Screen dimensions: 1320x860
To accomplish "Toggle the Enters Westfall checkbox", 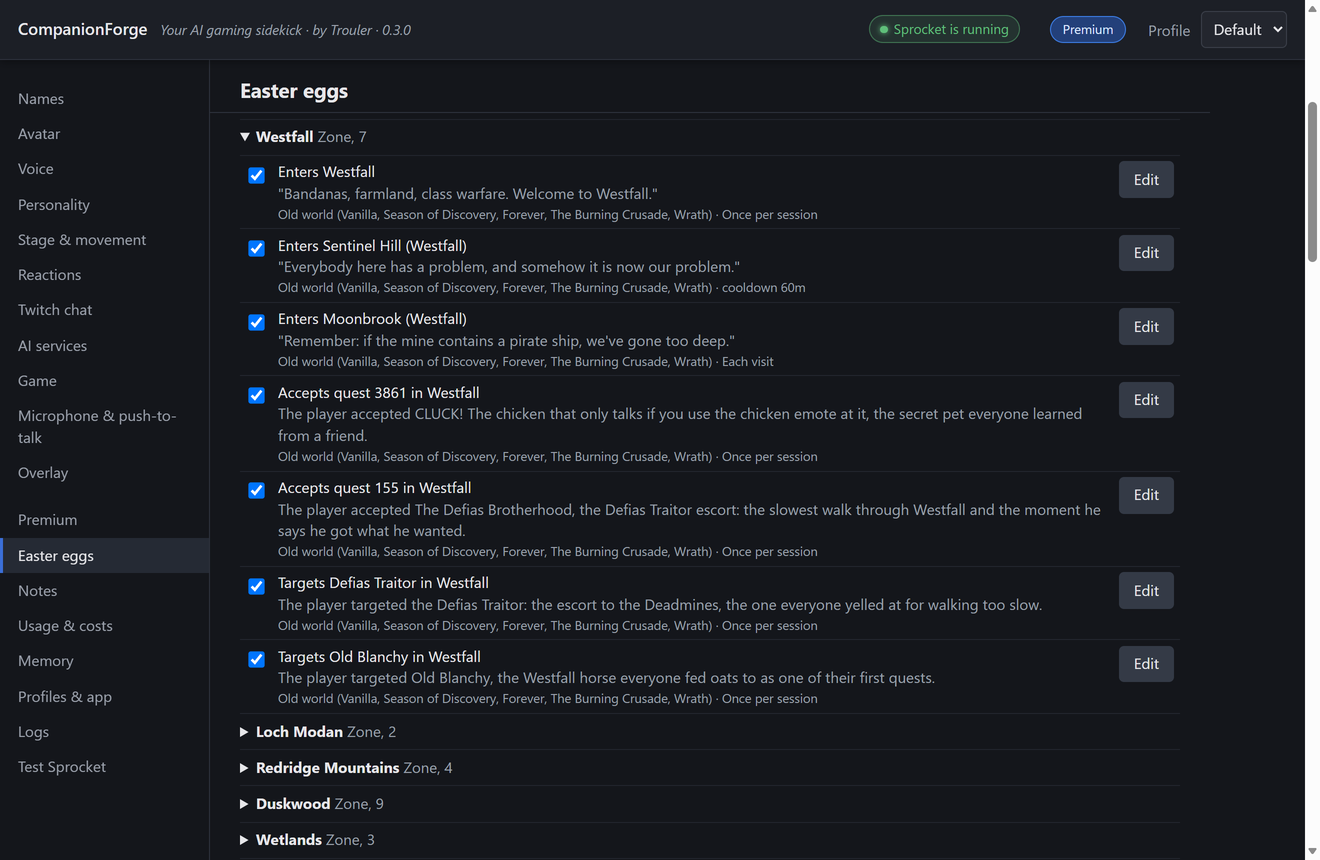I will (257, 175).
